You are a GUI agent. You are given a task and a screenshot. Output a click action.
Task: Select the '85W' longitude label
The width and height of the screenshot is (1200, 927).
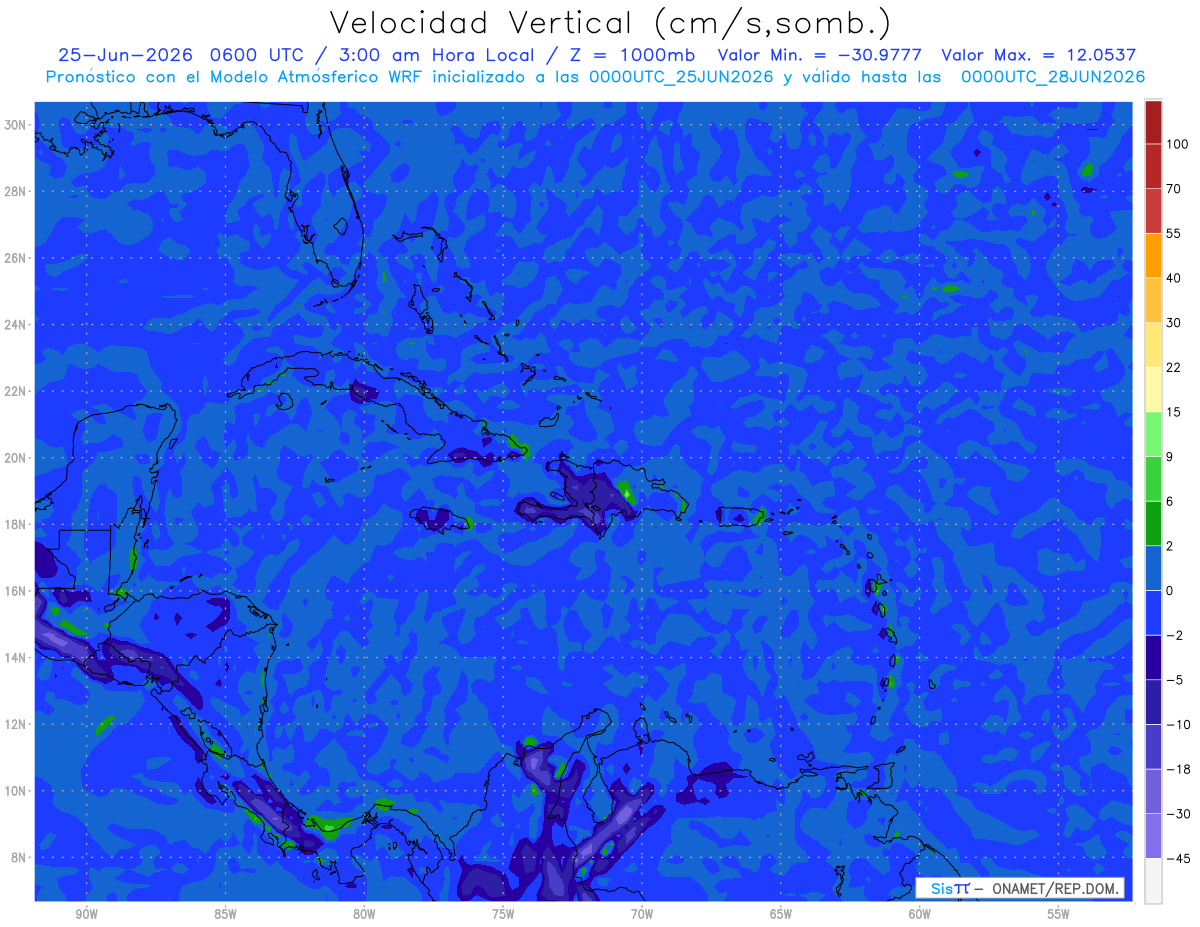point(225,914)
